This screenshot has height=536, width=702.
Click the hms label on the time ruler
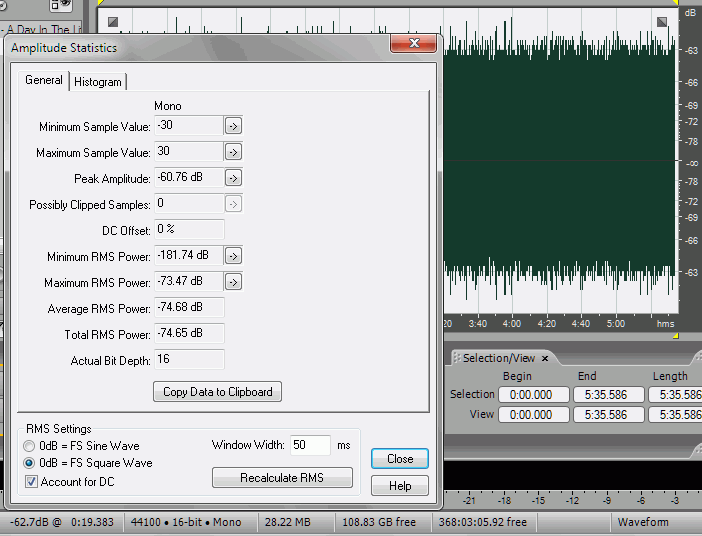pos(665,323)
